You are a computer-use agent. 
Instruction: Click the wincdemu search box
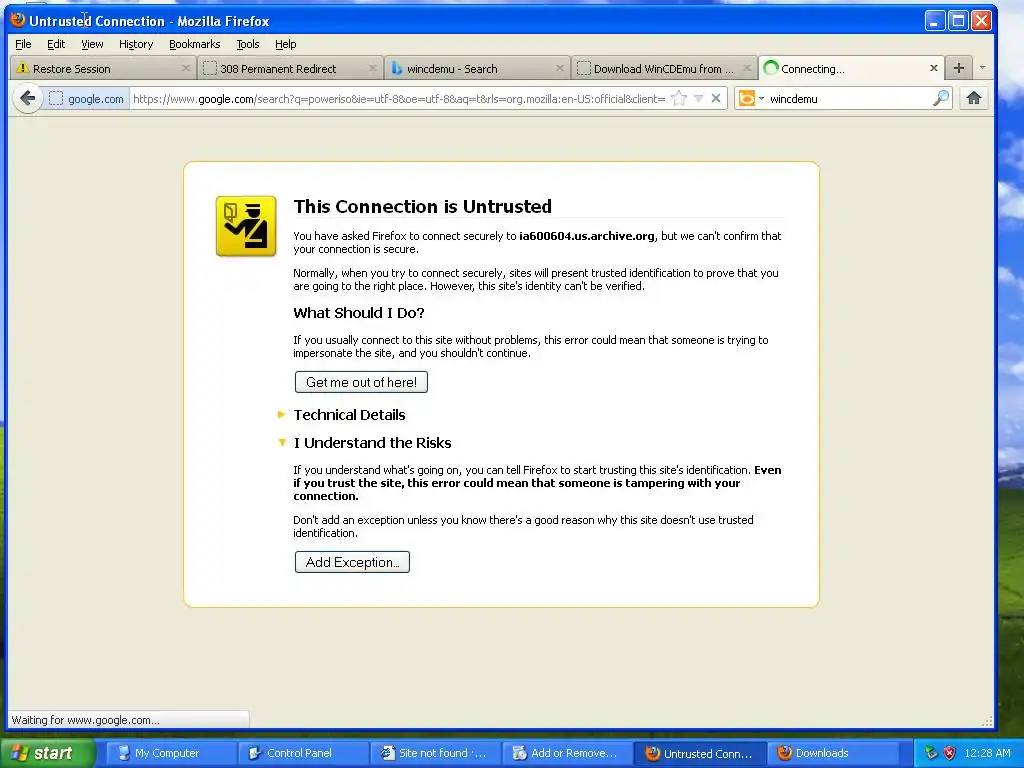click(x=849, y=99)
